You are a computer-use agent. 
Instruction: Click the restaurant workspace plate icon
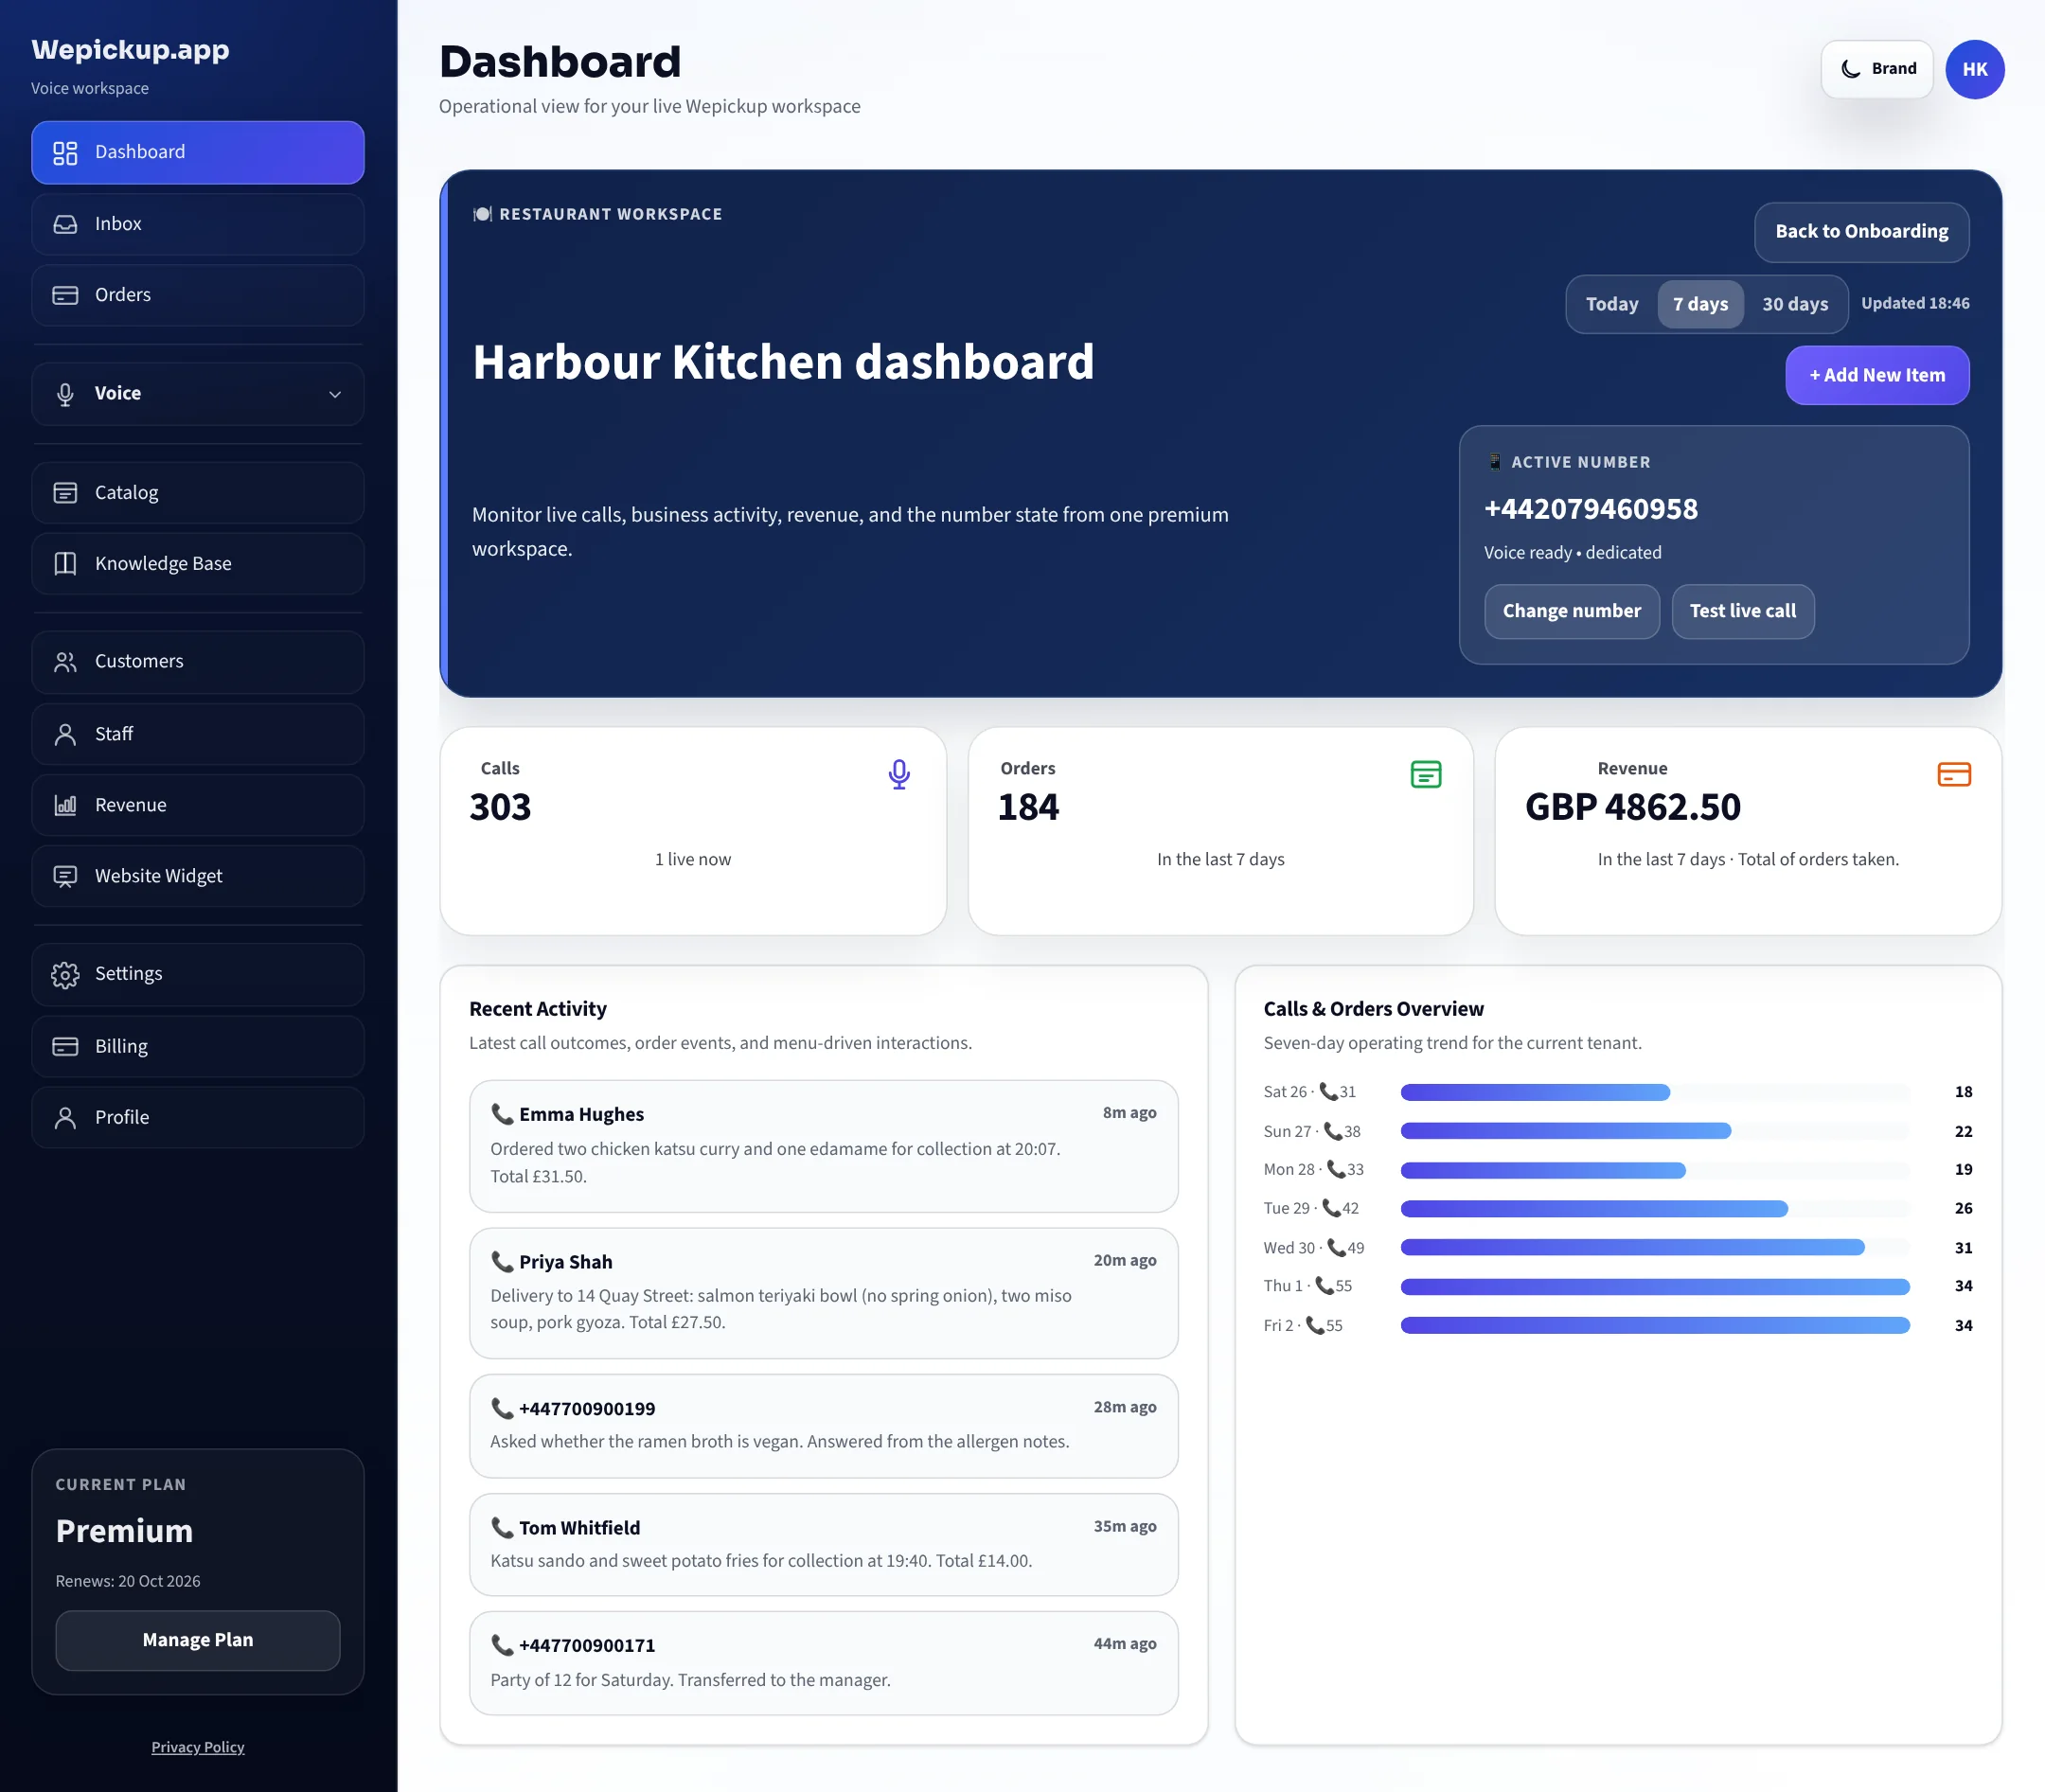[482, 214]
